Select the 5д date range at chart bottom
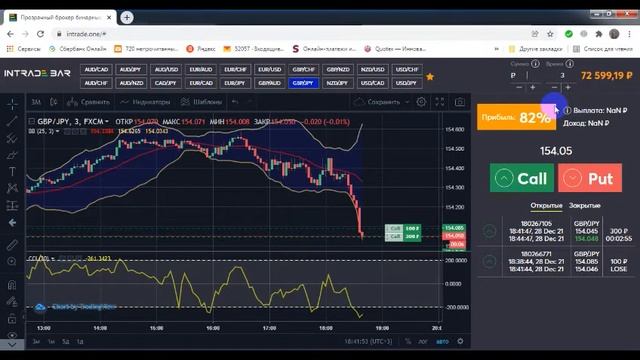 pyautogui.click(x=65, y=342)
